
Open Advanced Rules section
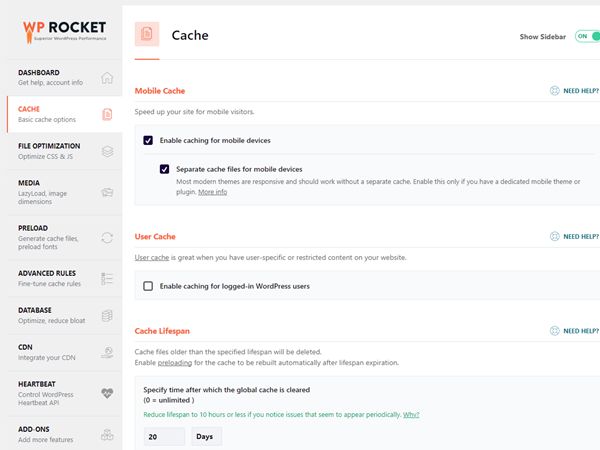tap(64, 278)
